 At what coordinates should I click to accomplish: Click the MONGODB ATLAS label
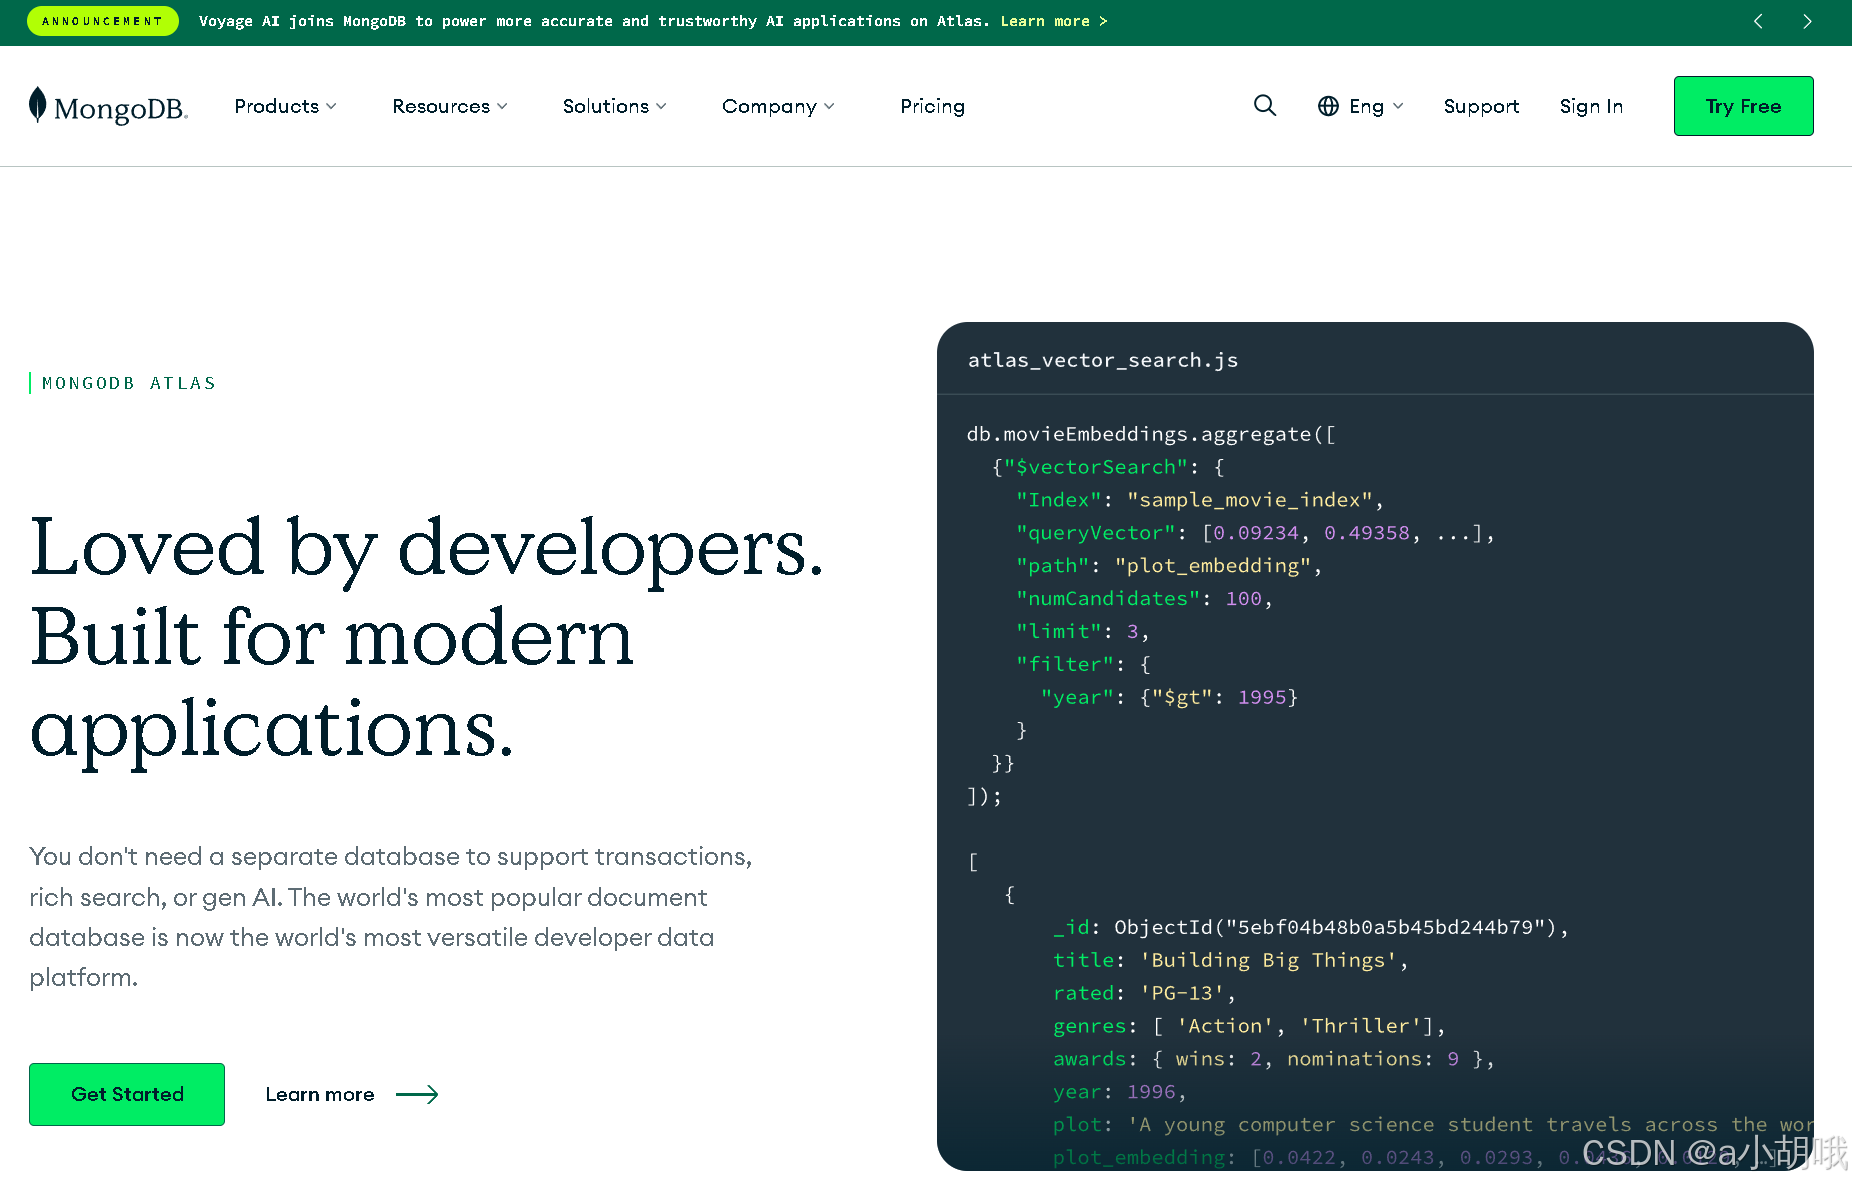[x=129, y=383]
